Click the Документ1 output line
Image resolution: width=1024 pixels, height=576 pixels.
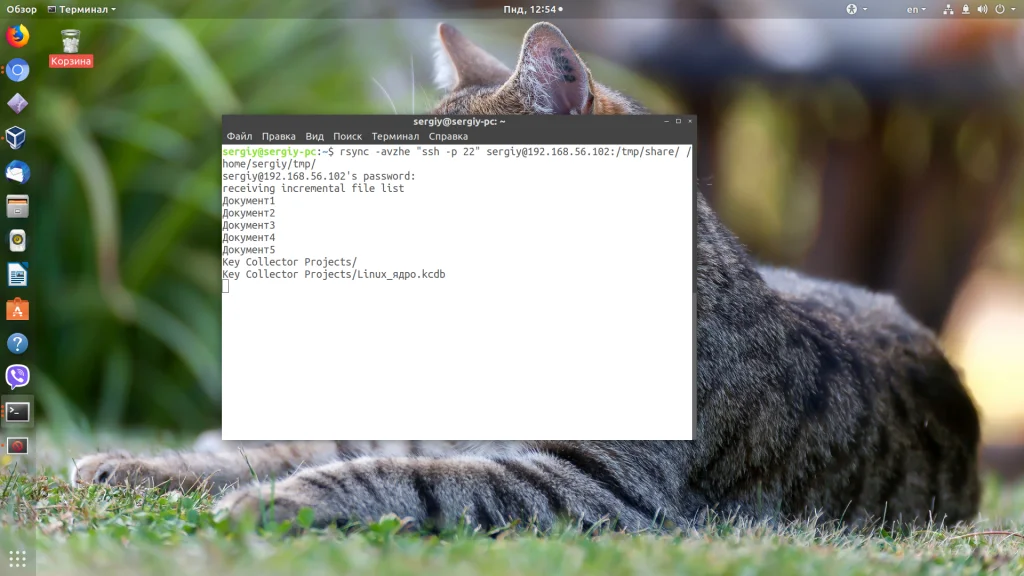tap(249, 200)
